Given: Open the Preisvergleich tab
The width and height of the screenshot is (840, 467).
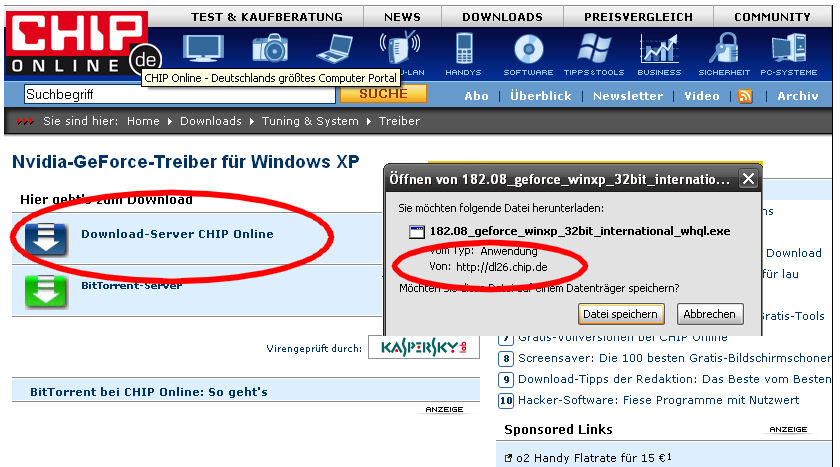Looking at the screenshot, I should (x=638, y=17).
